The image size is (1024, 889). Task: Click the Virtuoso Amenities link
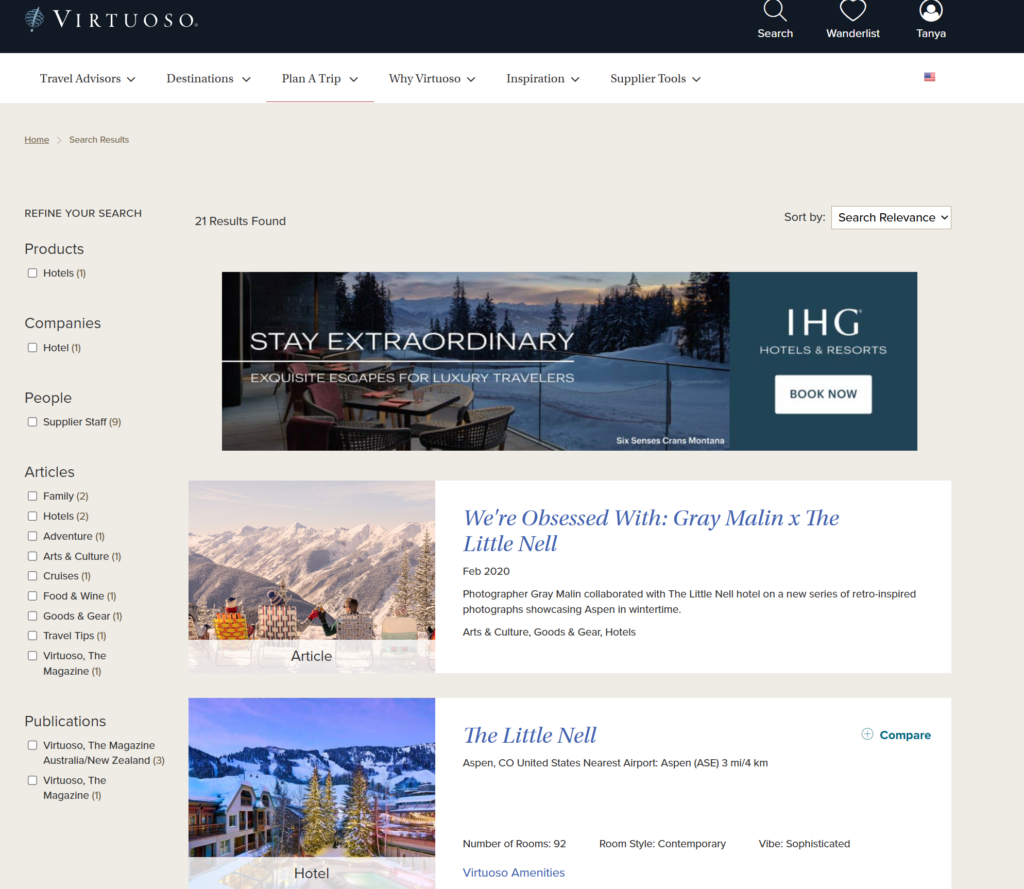513,873
